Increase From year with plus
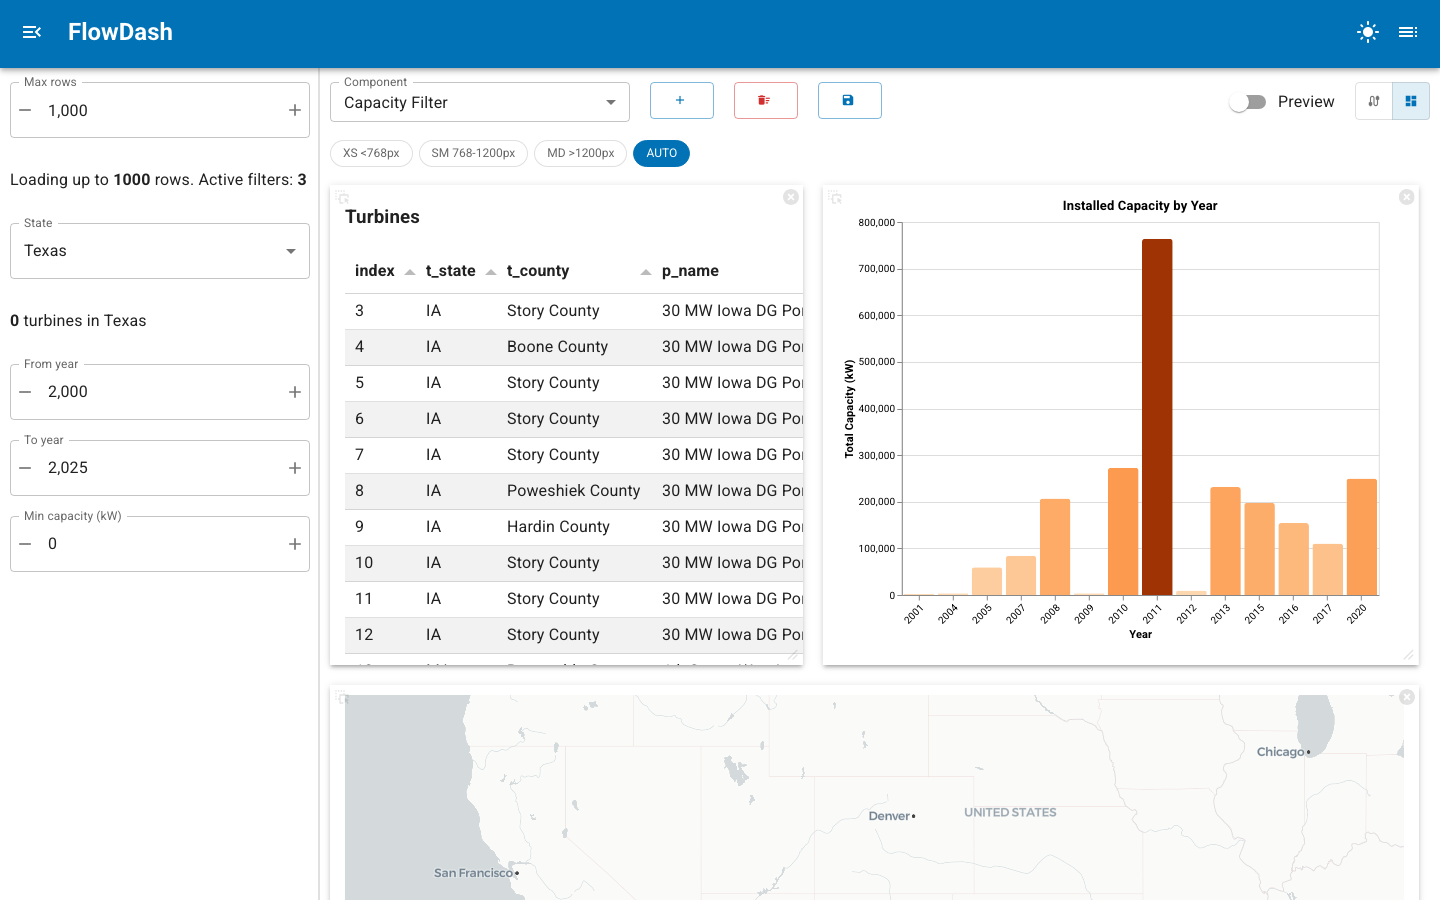 tap(295, 392)
